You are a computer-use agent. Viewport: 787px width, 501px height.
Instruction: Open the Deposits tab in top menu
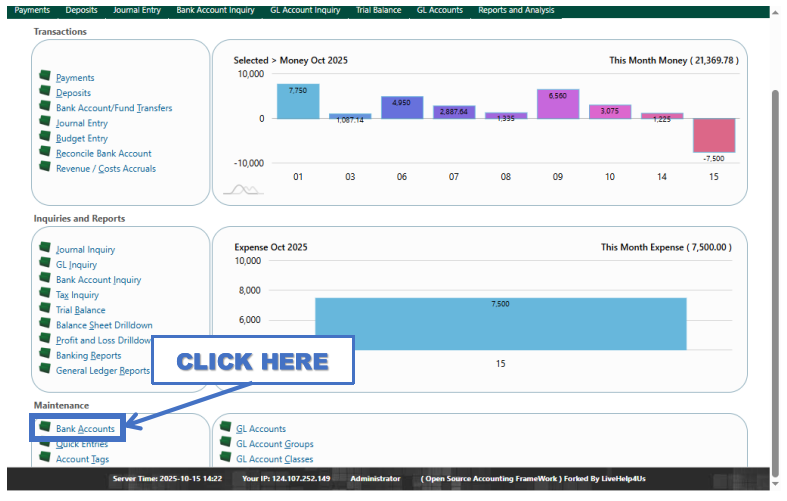(81, 10)
